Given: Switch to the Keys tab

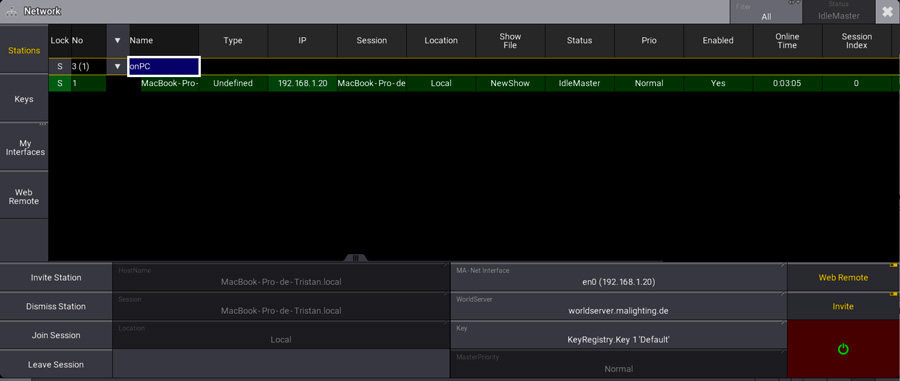Looking at the screenshot, I should point(24,99).
